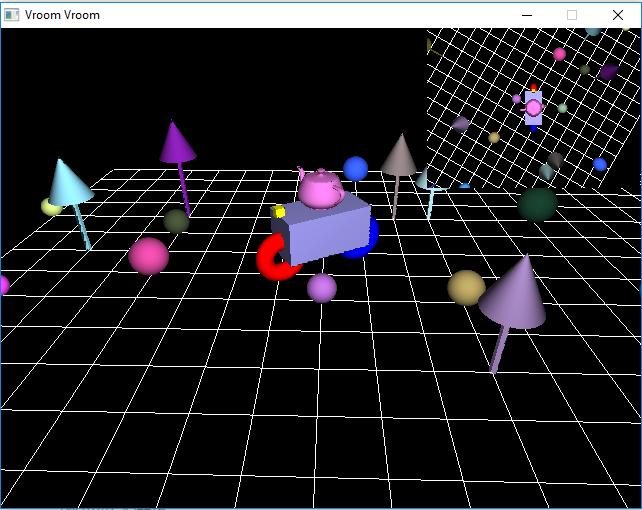
Task: Click the lavender sphere below the car
Action: pos(321,288)
